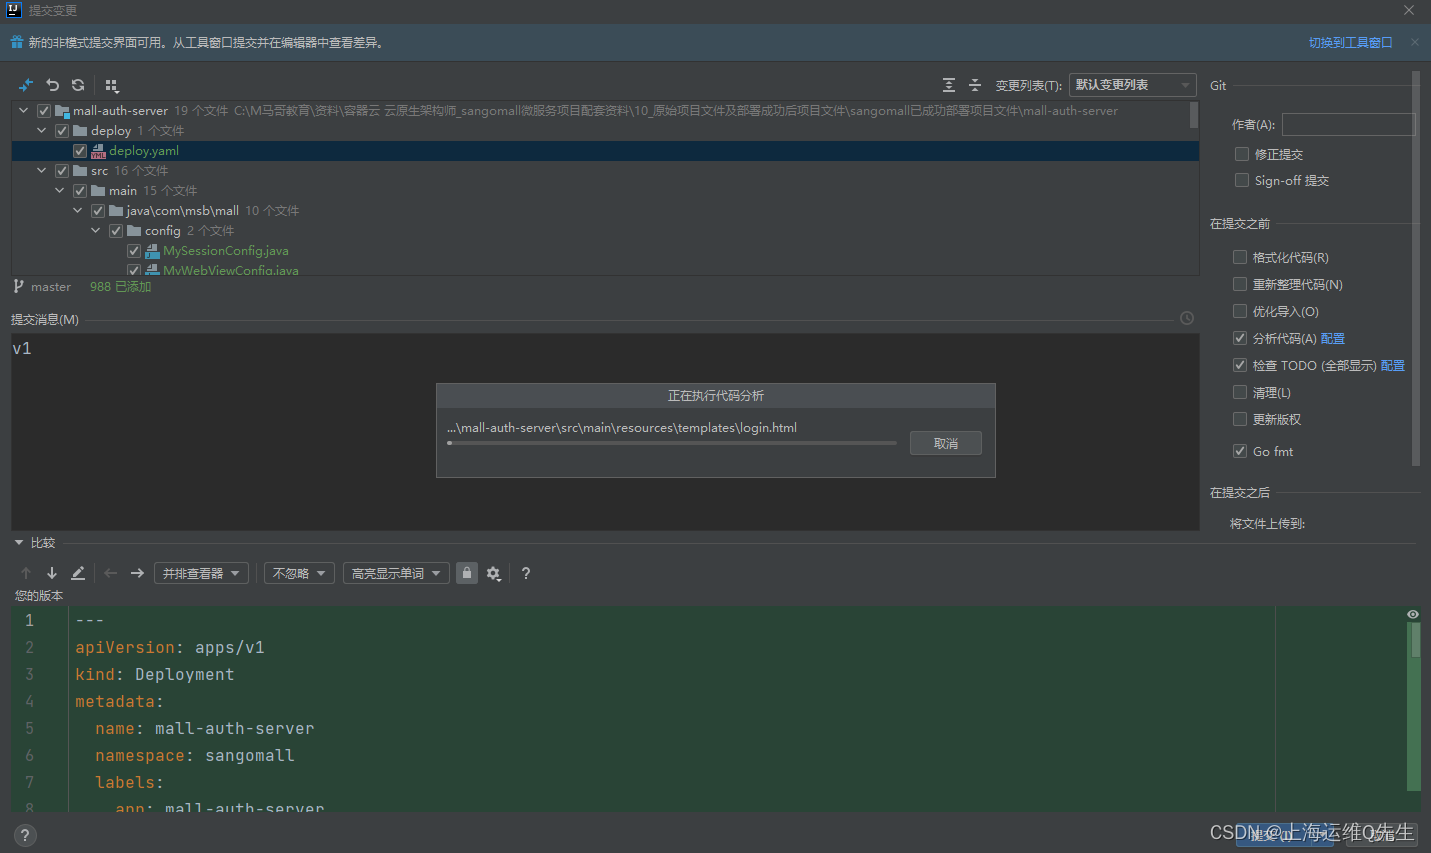Click the switch to tool window link
The height and width of the screenshot is (853, 1431).
tap(1350, 42)
